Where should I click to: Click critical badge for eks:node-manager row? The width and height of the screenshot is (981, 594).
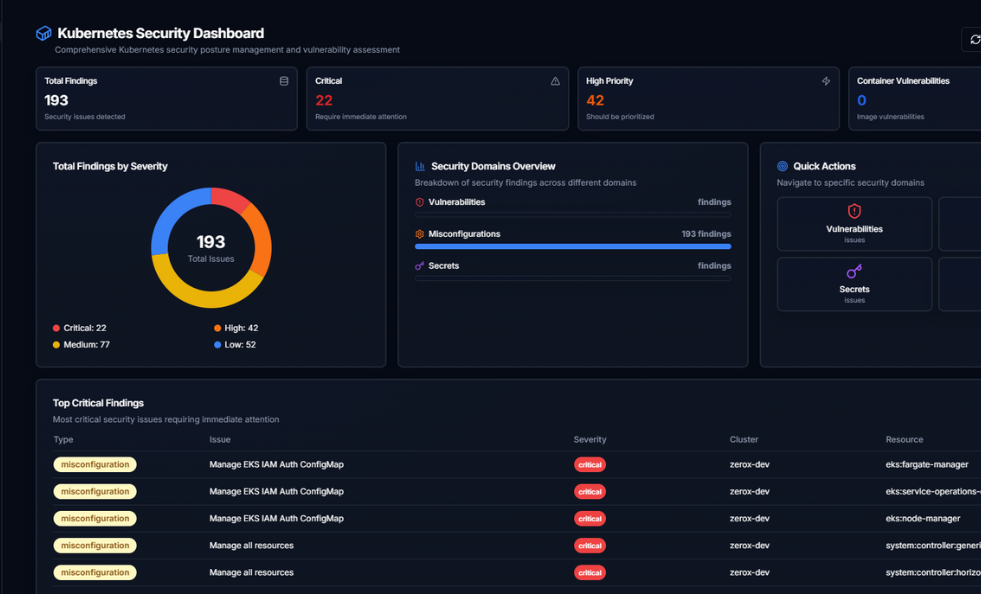(x=590, y=519)
